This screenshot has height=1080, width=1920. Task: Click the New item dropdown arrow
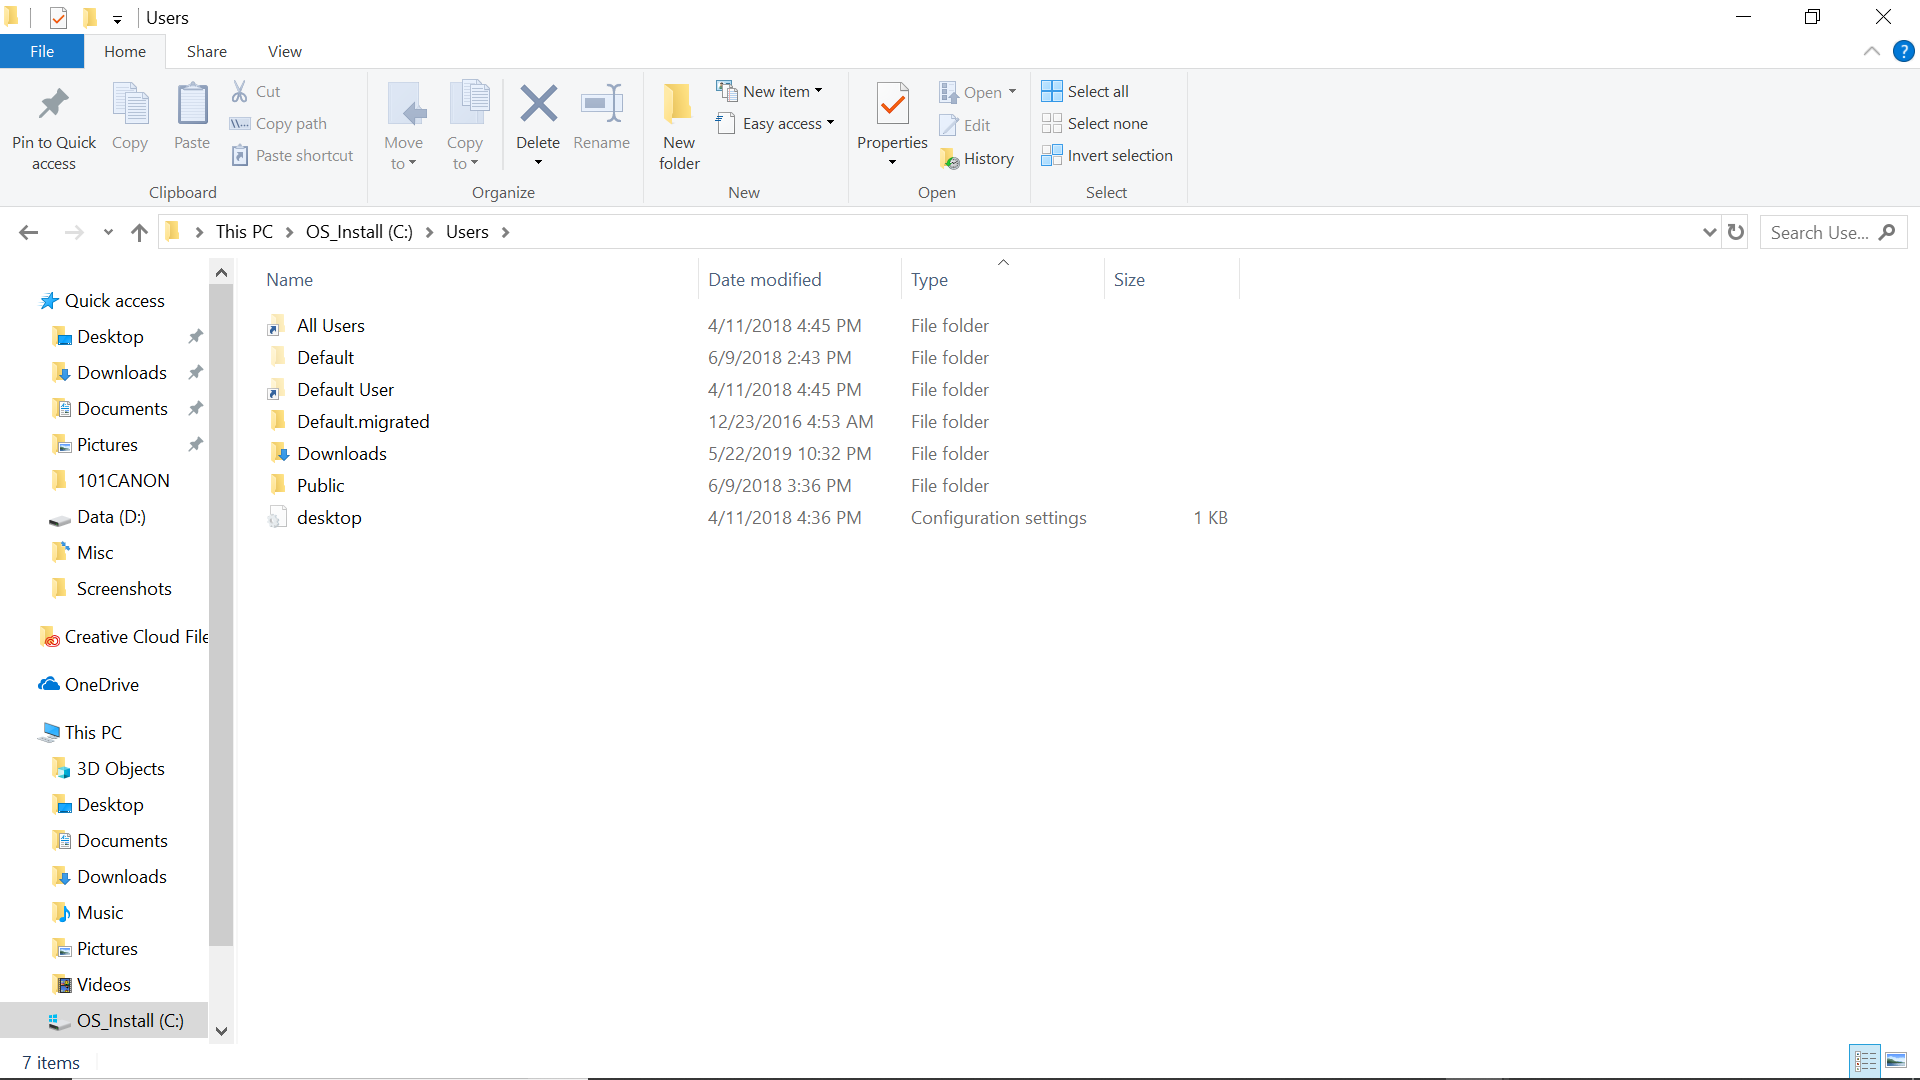(x=819, y=90)
